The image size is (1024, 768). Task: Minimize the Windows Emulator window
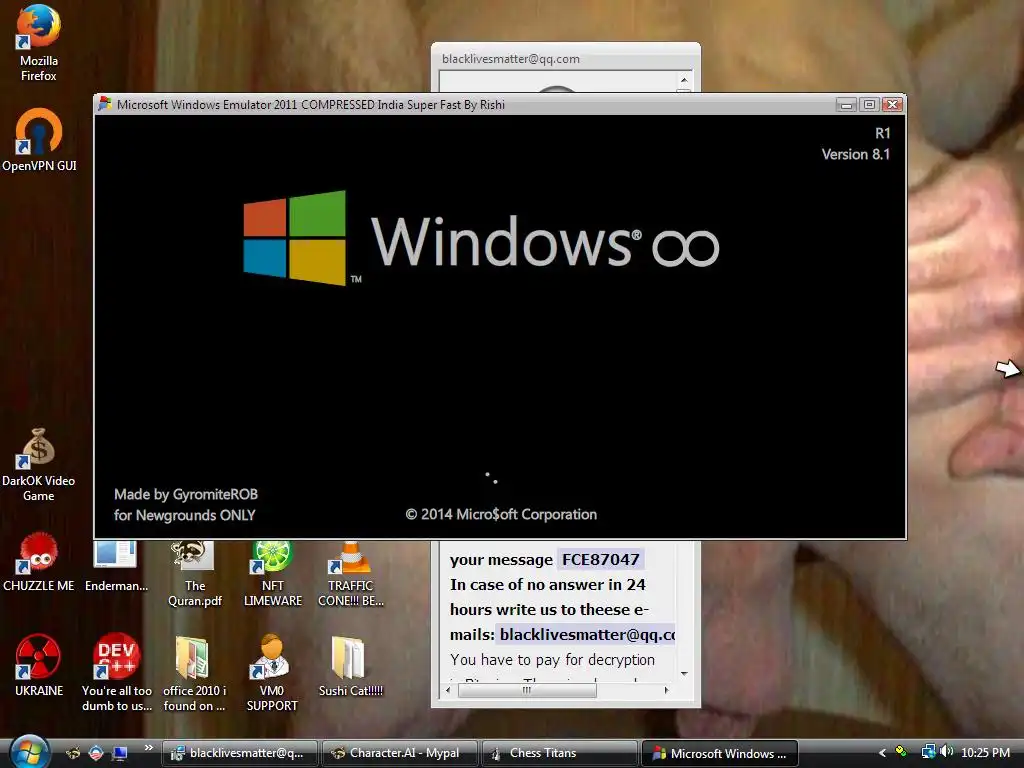pyautogui.click(x=846, y=104)
